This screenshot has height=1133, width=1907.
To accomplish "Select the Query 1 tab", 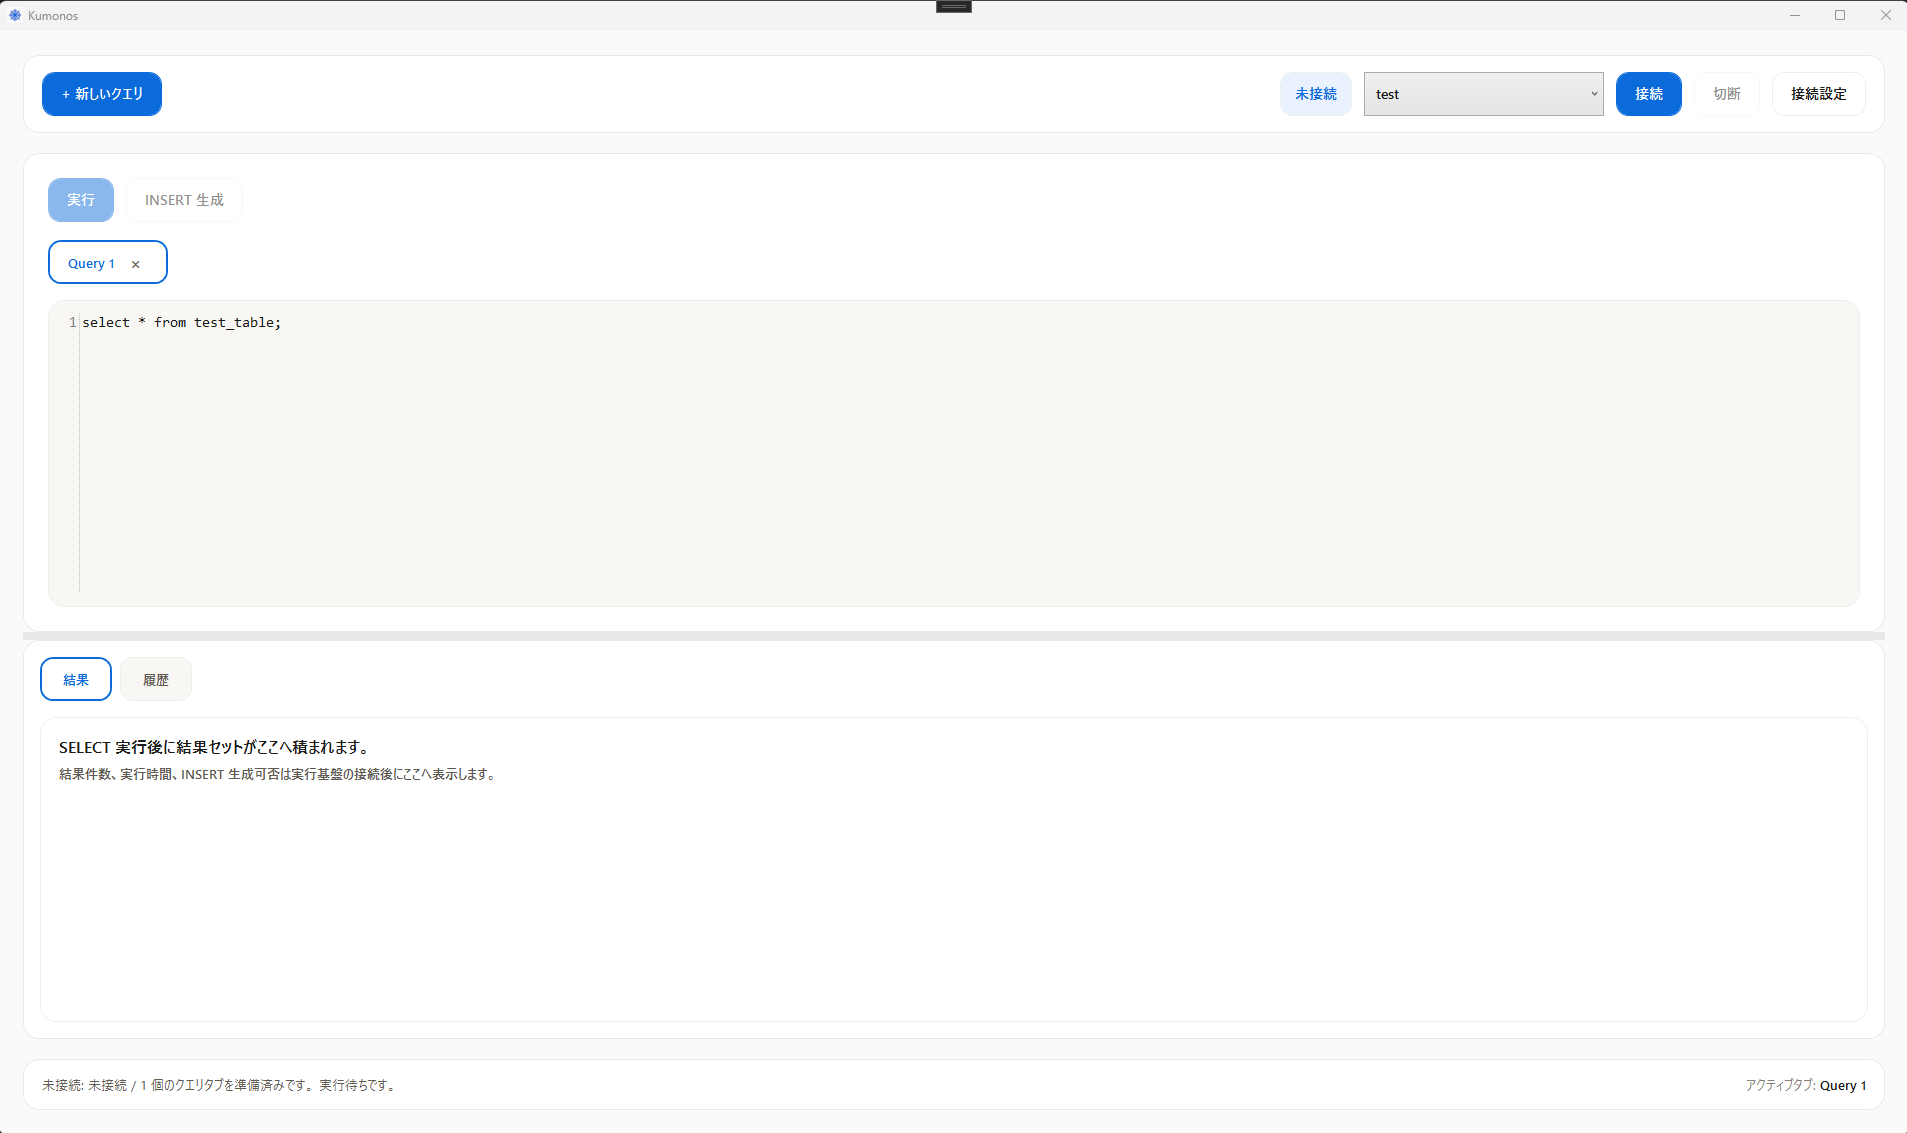I will pos(92,263).
